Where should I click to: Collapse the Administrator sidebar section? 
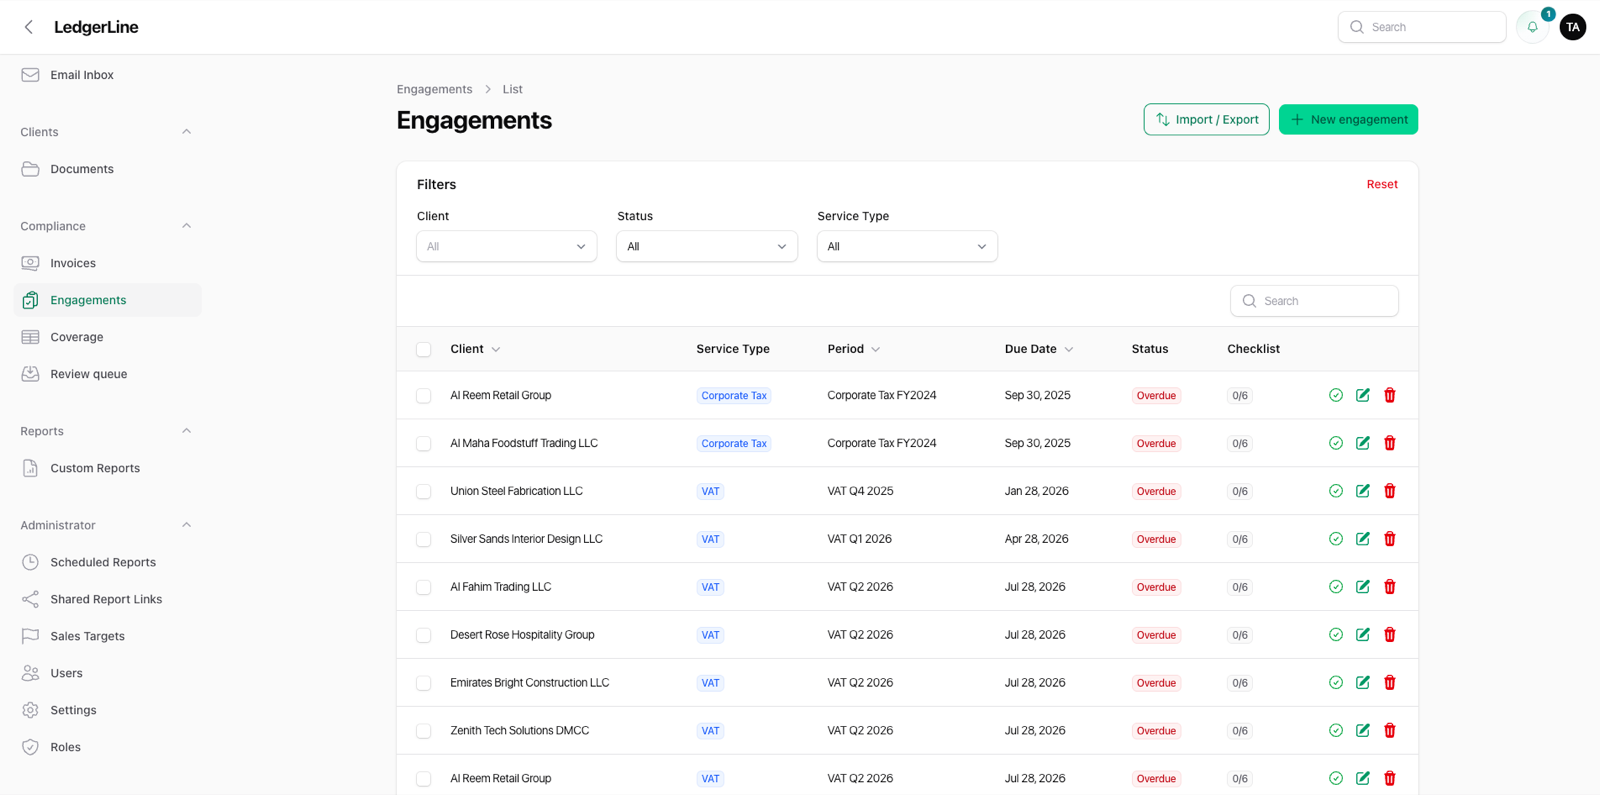click(186, 525)
